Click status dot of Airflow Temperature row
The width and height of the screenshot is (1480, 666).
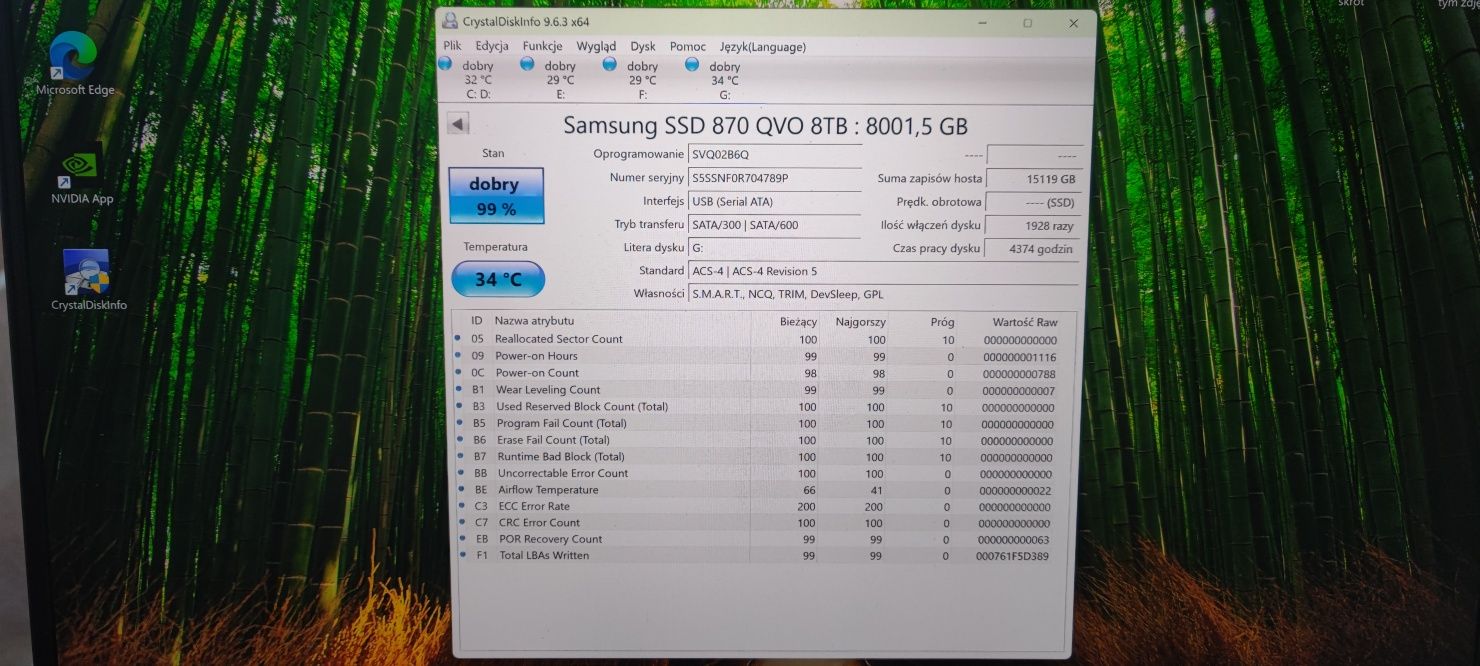click(x=462, y=489)
